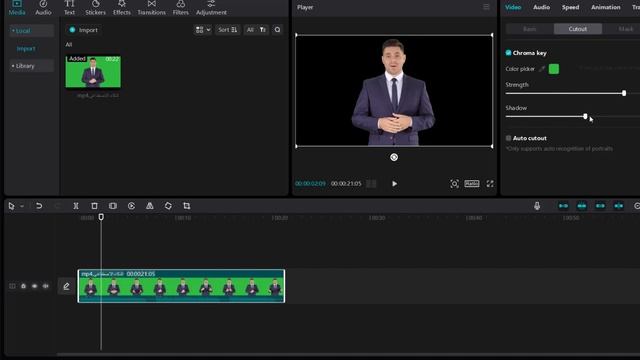Rotate the selected clip

tap(168, 206)
